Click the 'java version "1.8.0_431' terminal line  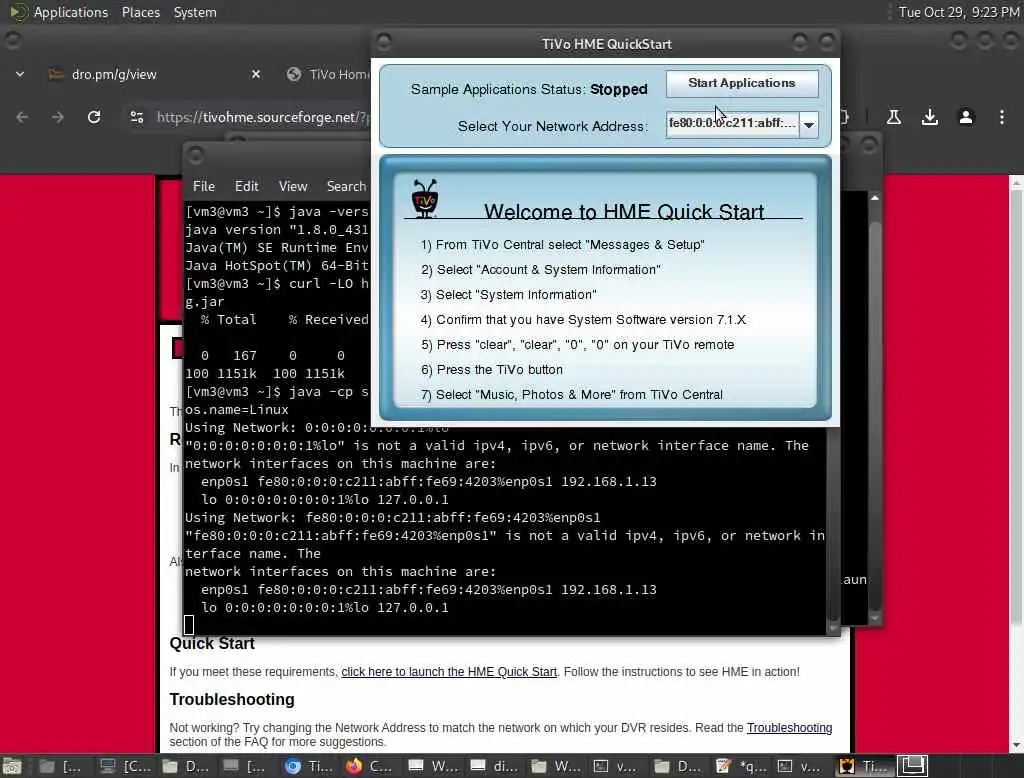(x=276, y=230)
